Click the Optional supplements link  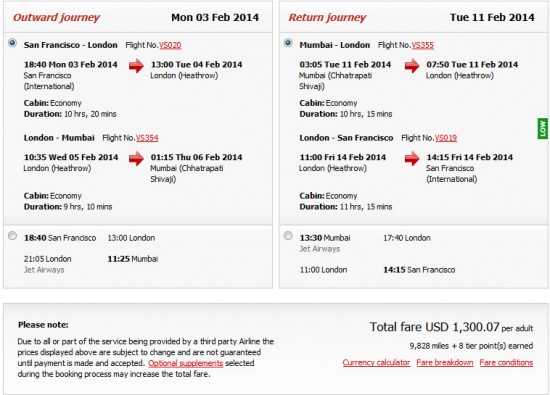[186, 363]
